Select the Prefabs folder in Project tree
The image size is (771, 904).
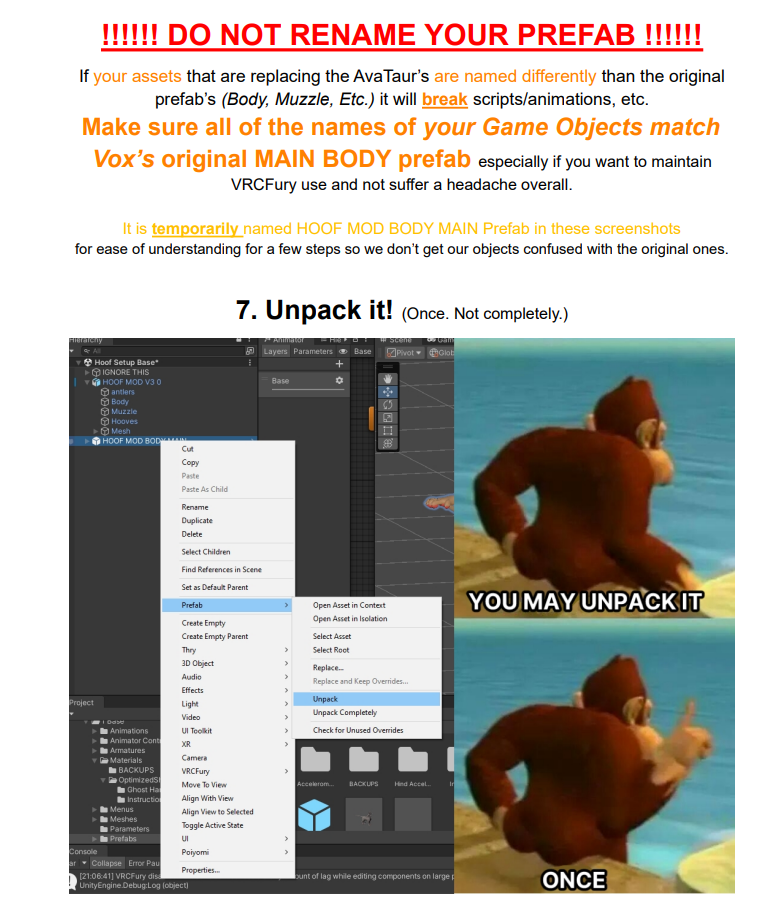click(123, 839)
